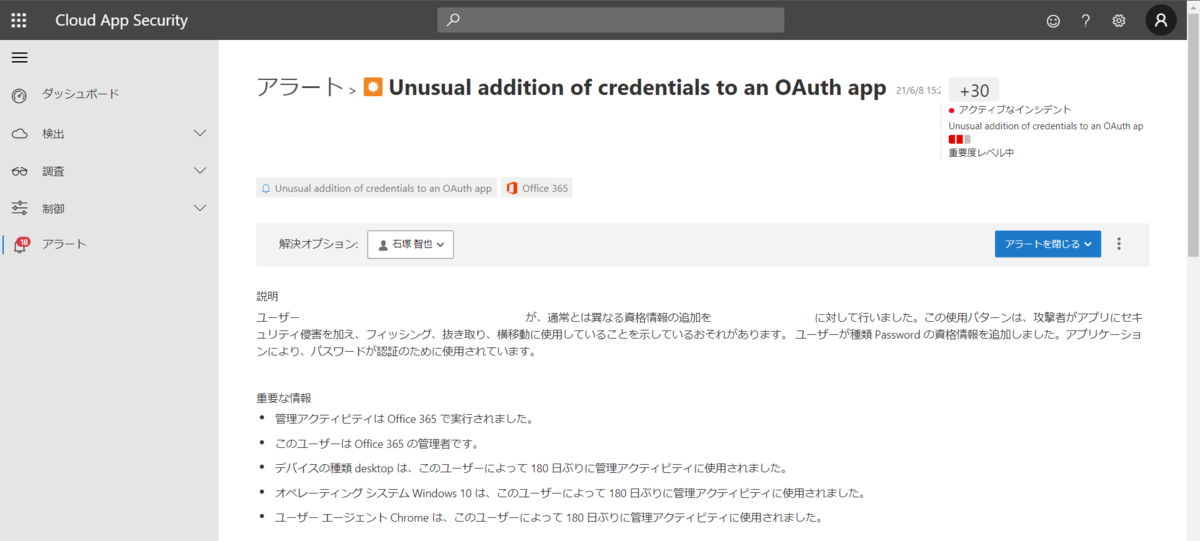
Task: Click the Office 365 tag
Action: [x=537, y=187]
